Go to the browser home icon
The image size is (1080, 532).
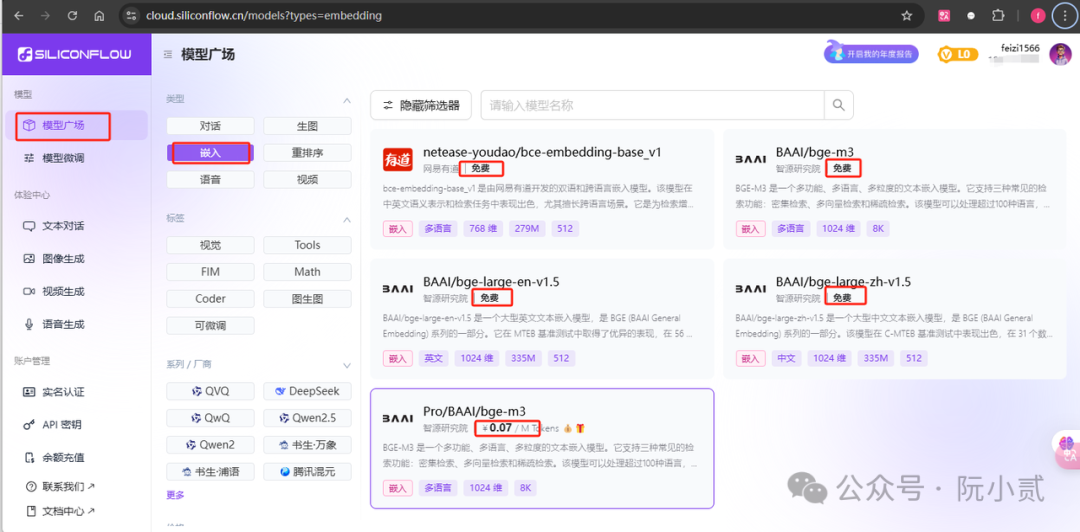[99, 15]
